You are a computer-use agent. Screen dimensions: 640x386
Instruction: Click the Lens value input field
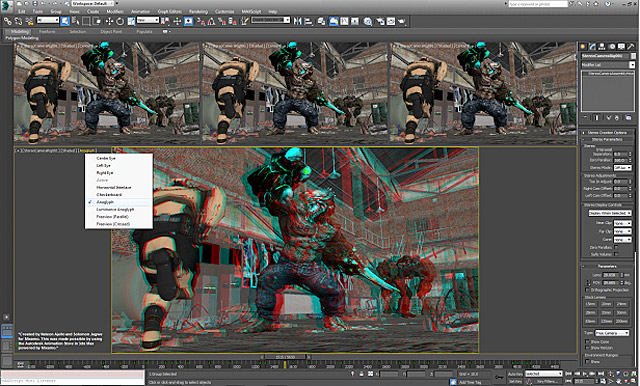(x=610, y=275)
